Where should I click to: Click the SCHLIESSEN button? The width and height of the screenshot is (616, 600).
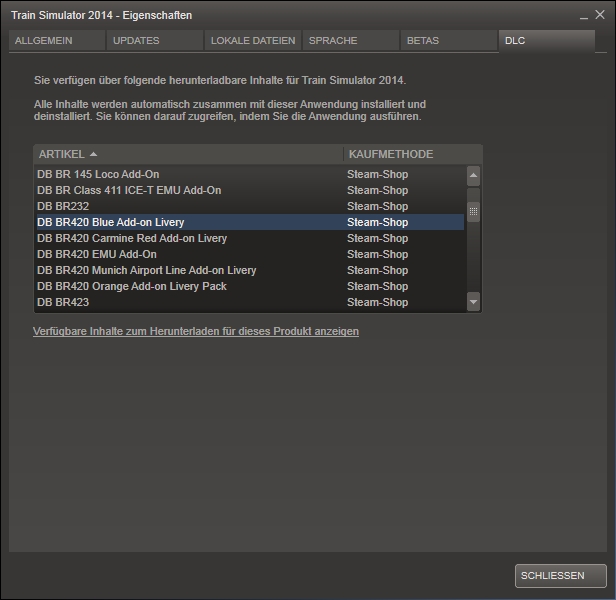point(561,576)
